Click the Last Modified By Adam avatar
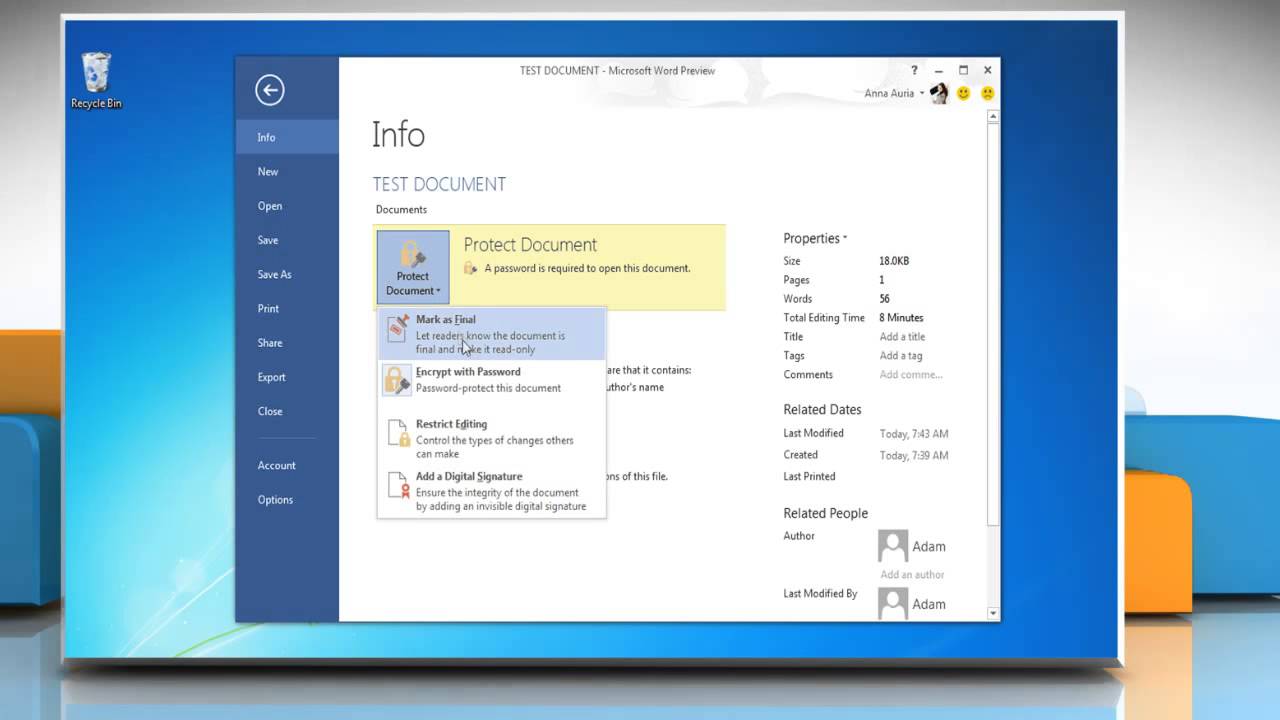Viewport: 1280px width, 720px height. tap(893, 603)
